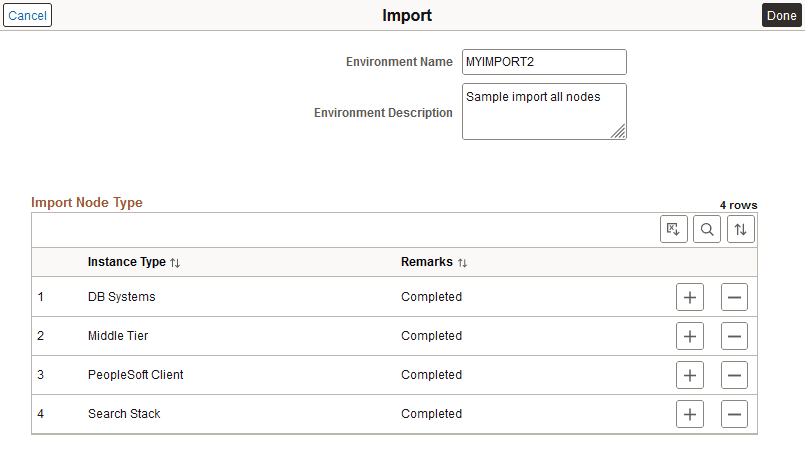
Task: Remove the Middle Tier row
Action: (x=734, y=336)
